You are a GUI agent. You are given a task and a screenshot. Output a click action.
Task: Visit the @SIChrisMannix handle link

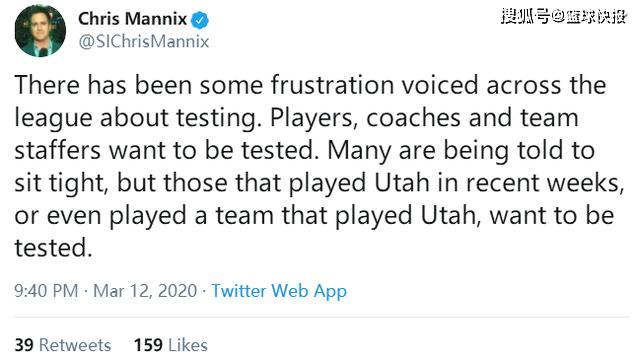[x=144, y=42]
